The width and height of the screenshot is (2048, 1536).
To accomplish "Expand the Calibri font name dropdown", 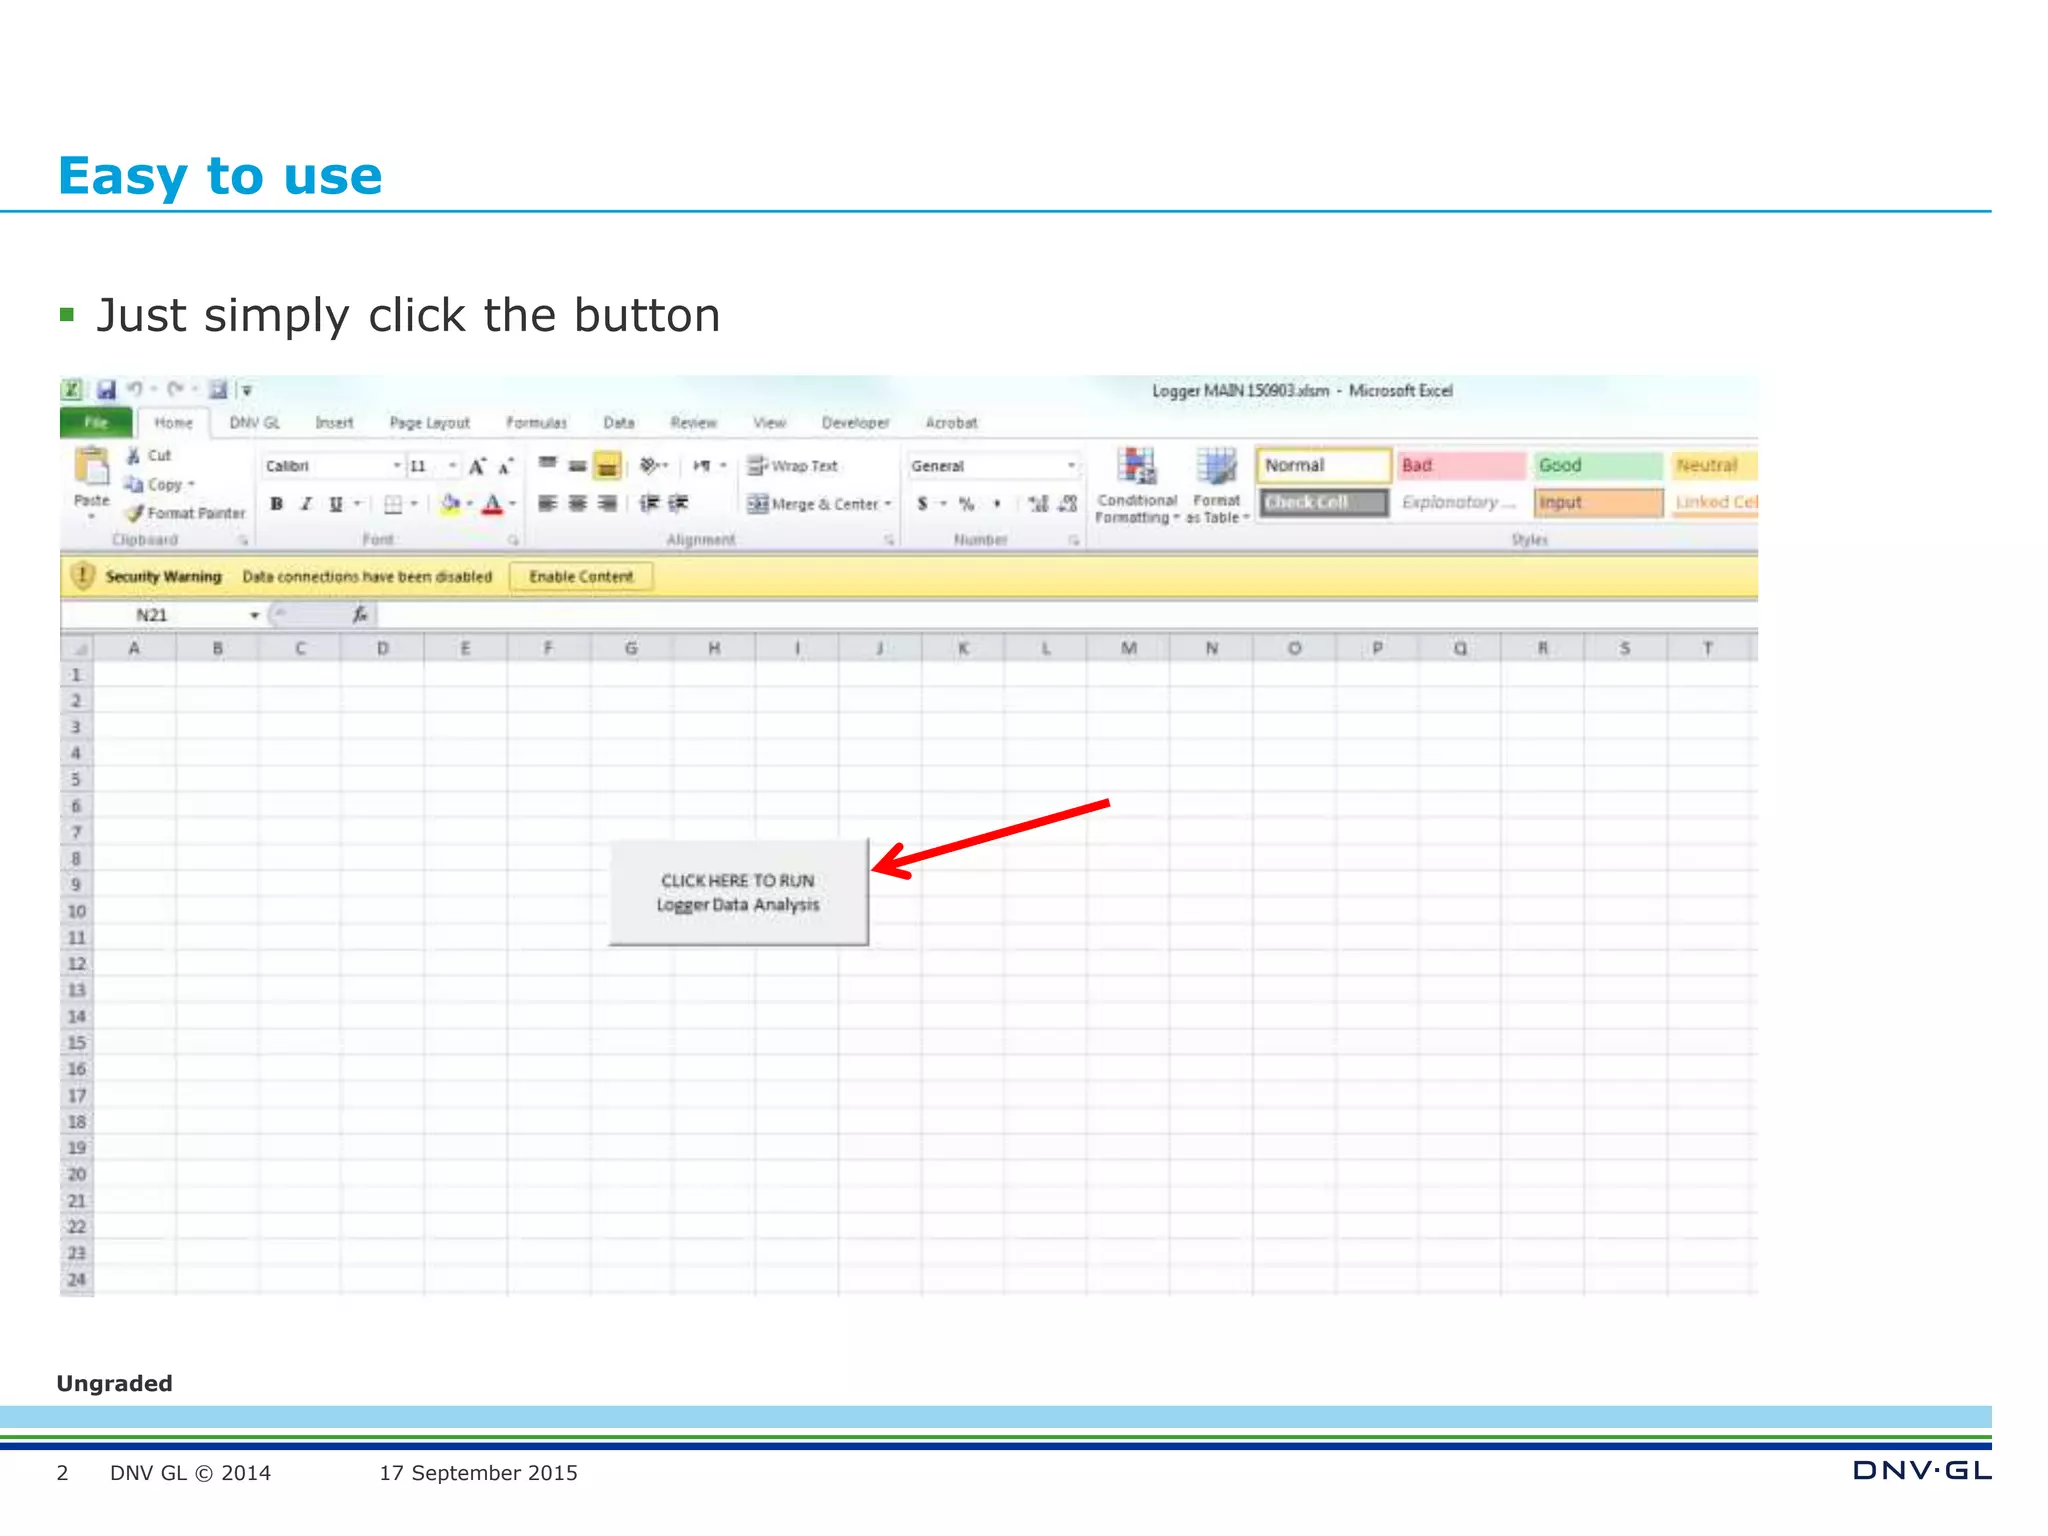I will point(396,466).
